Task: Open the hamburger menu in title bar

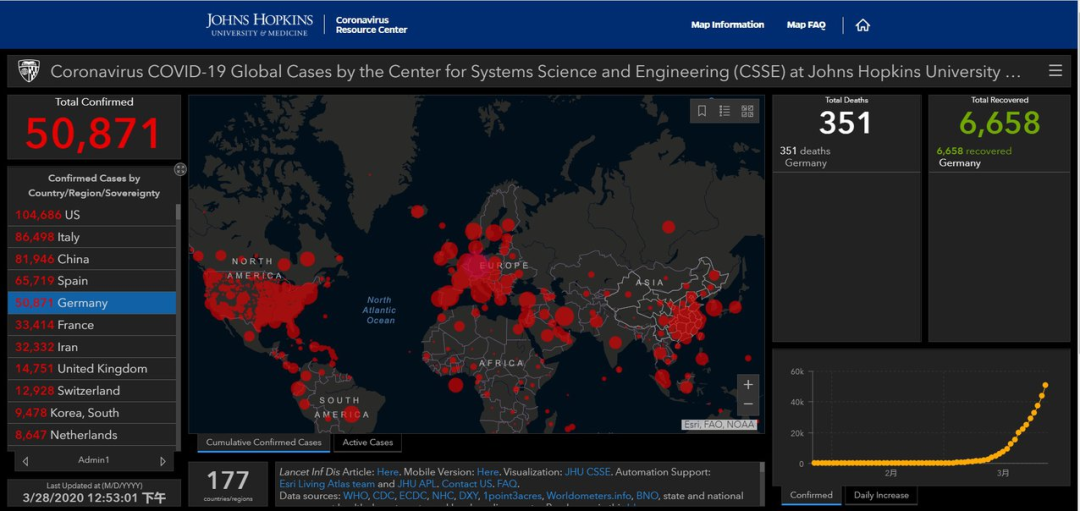Action: coord(1055,71)
